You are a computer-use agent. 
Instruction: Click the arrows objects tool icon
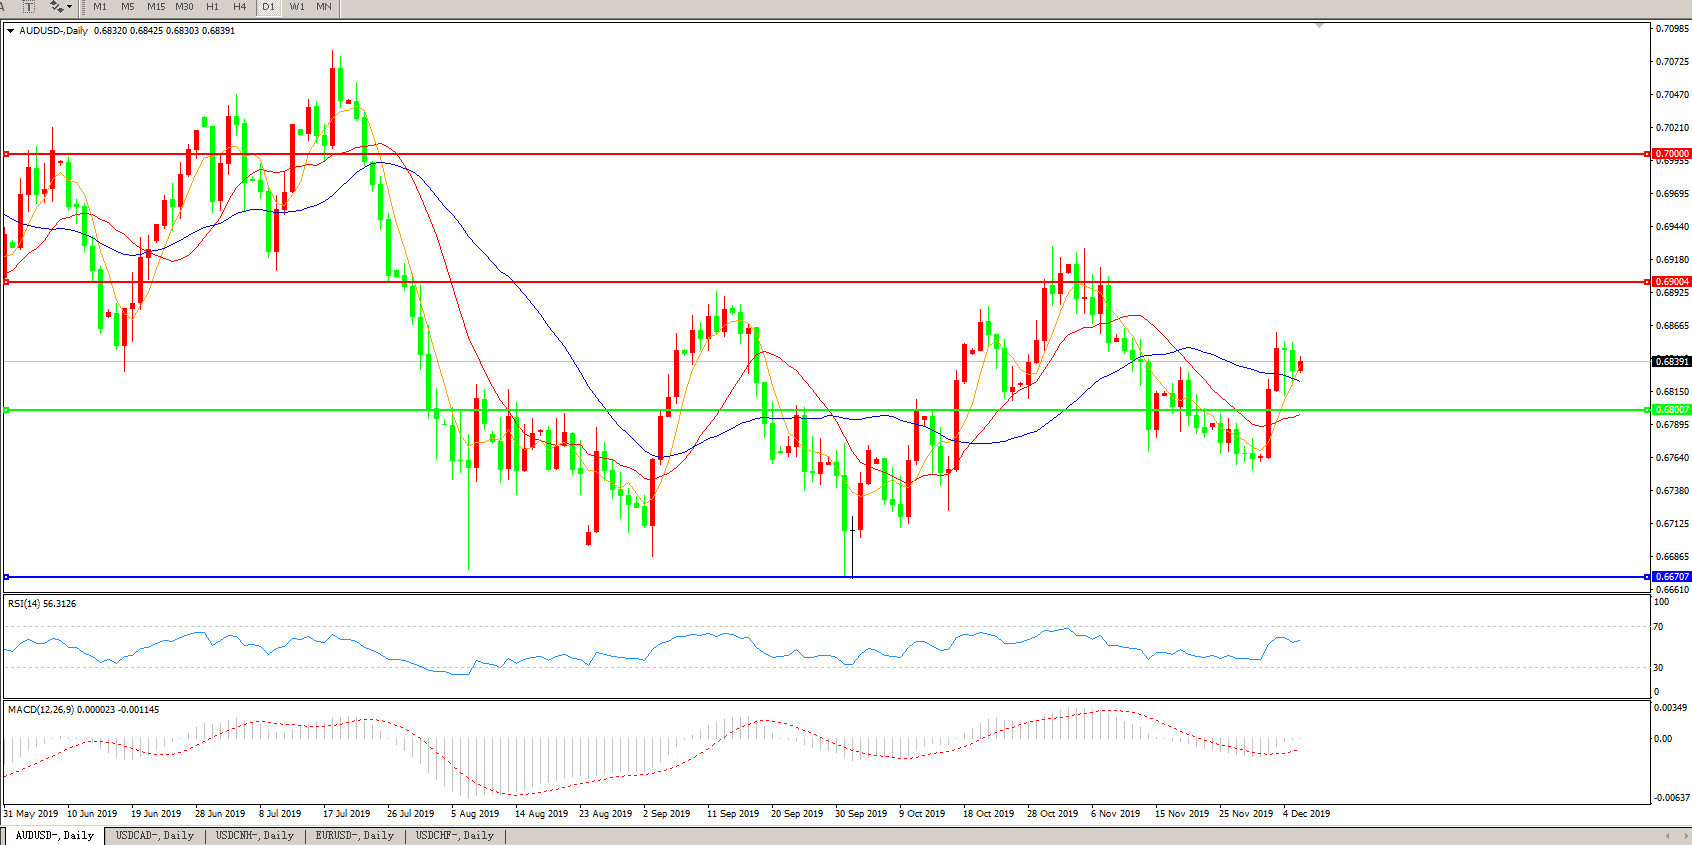pyautogui.click(x=56, y=7)
